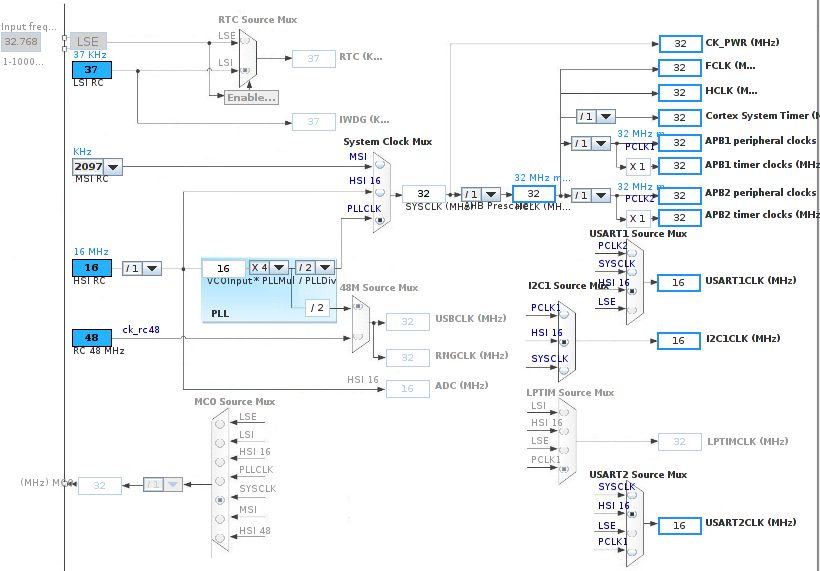Click the SYSCLK 32 field
This screenshot has height=571, width=820.
424,194
